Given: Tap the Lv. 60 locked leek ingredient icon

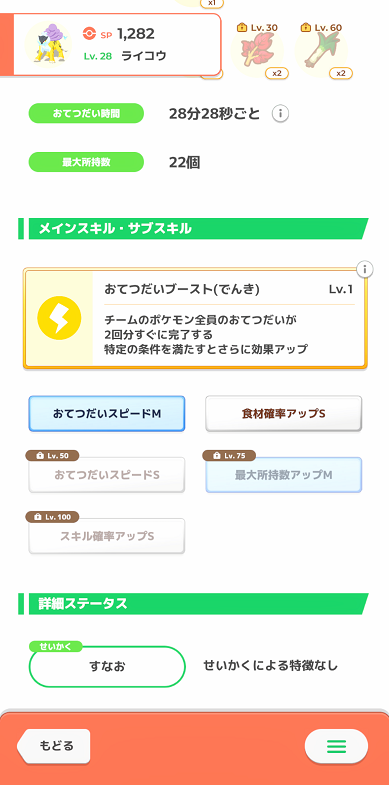Looking at the screenshot, I should [x=322, y=50].
